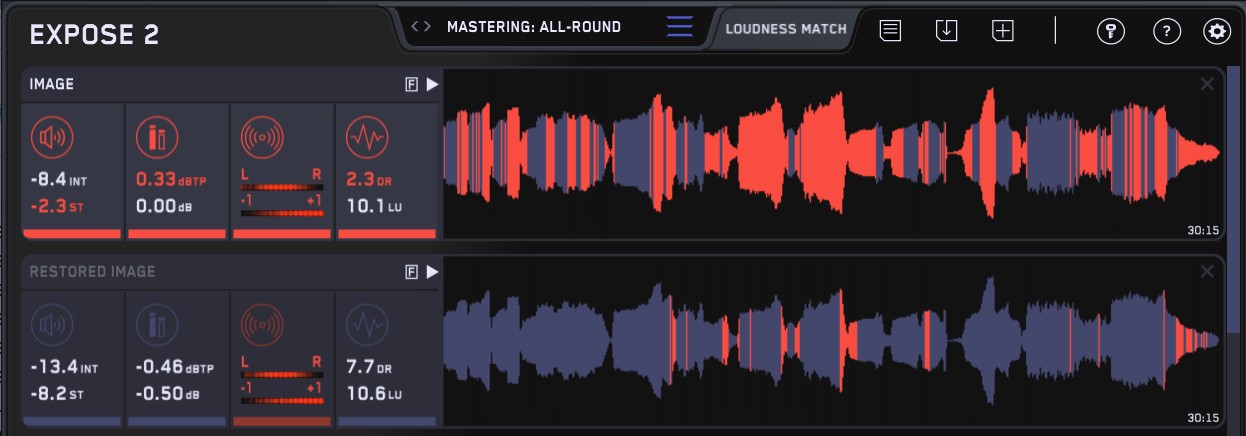Click the RESTORED IMAGE waveform display

[x=830, y=340]
